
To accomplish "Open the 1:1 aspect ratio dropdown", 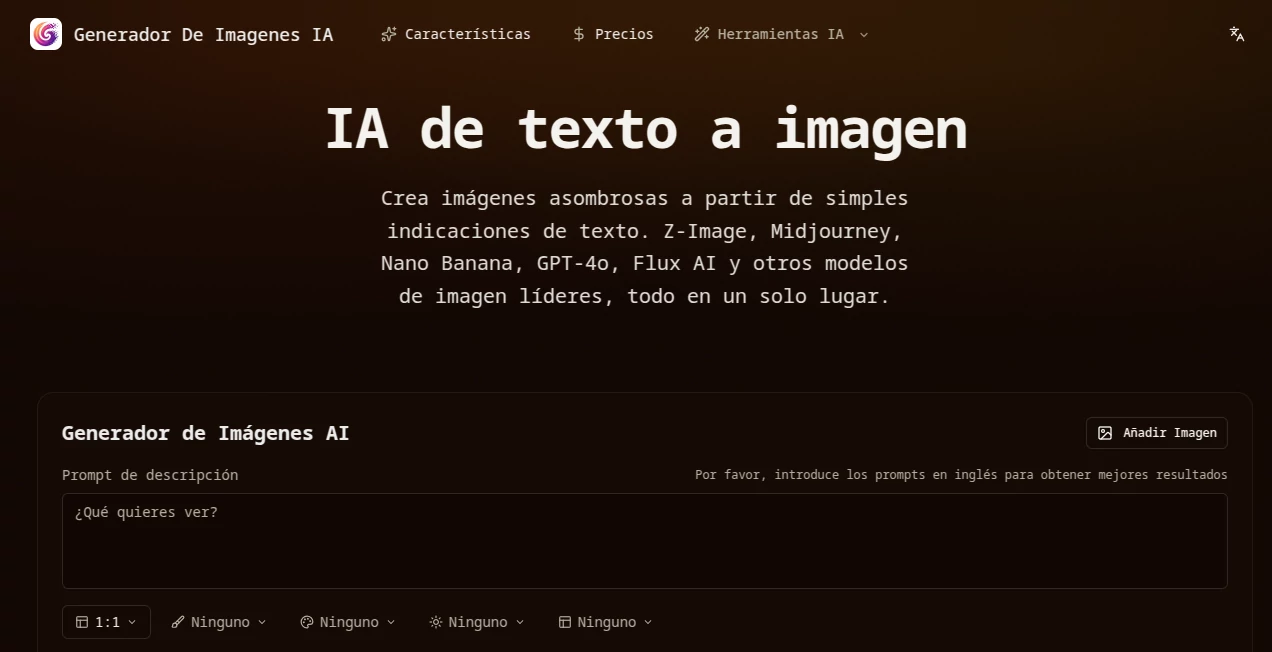I will tap(106, 621).
